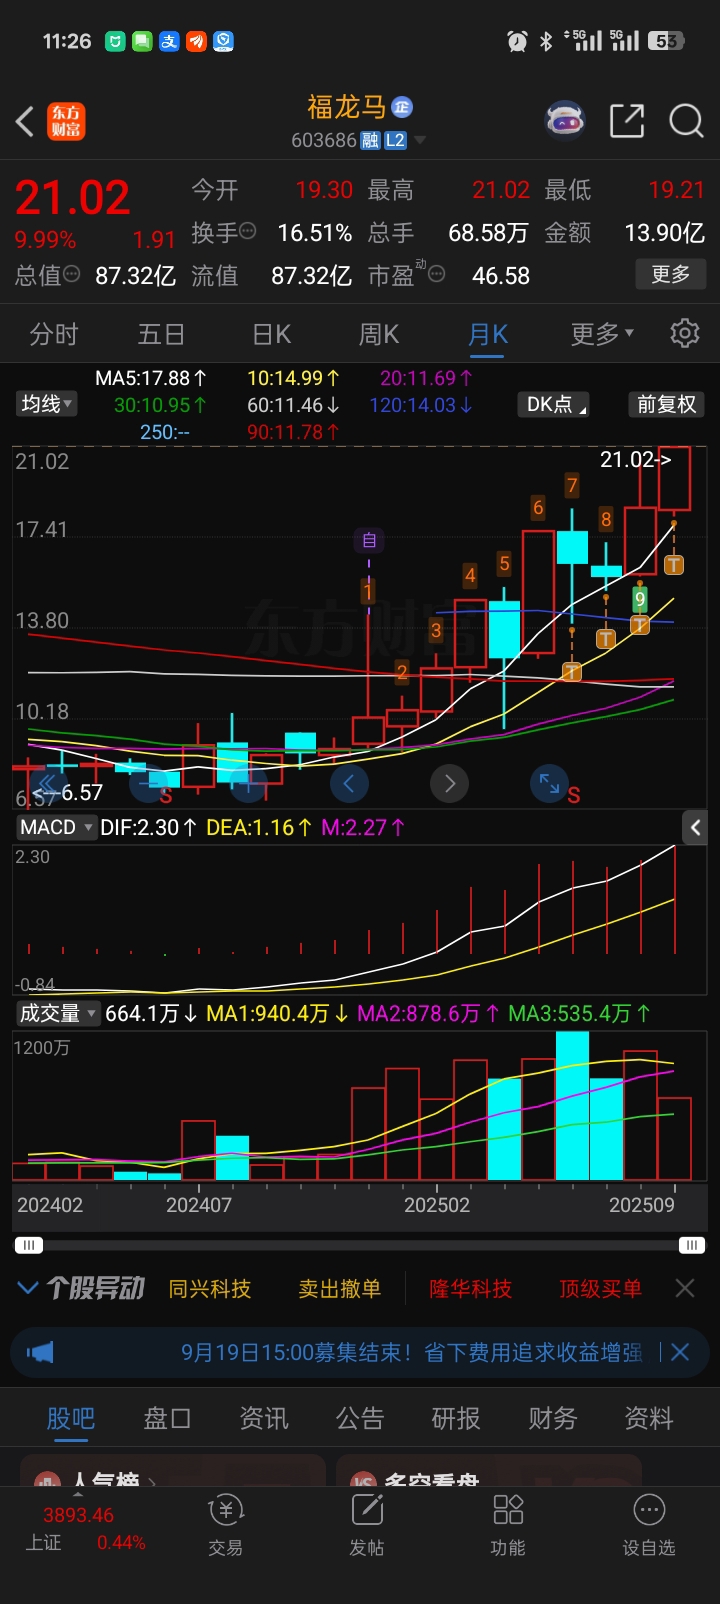Toggle DK点 indicator
Screen dimensions: 720x1604
pyautogui.click(x=553, y=404)
